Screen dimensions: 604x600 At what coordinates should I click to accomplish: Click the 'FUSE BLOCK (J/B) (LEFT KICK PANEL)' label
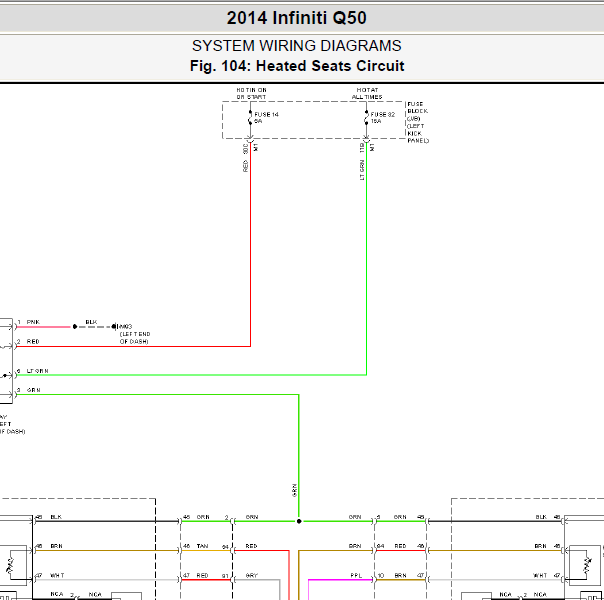418,122
